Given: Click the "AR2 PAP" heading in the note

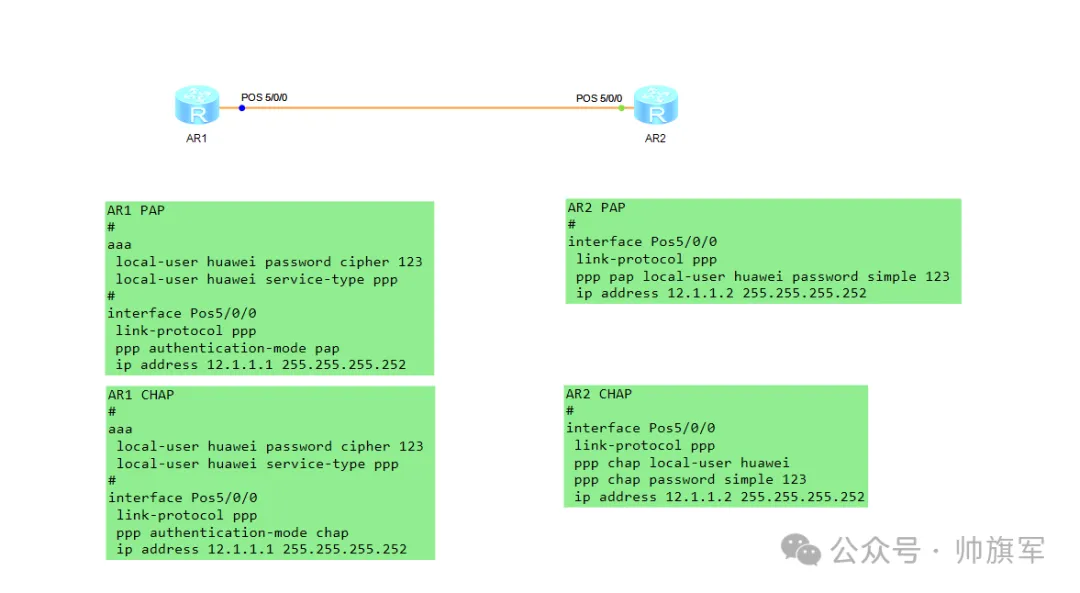Looking at the screenshot, I should (596, 208).
